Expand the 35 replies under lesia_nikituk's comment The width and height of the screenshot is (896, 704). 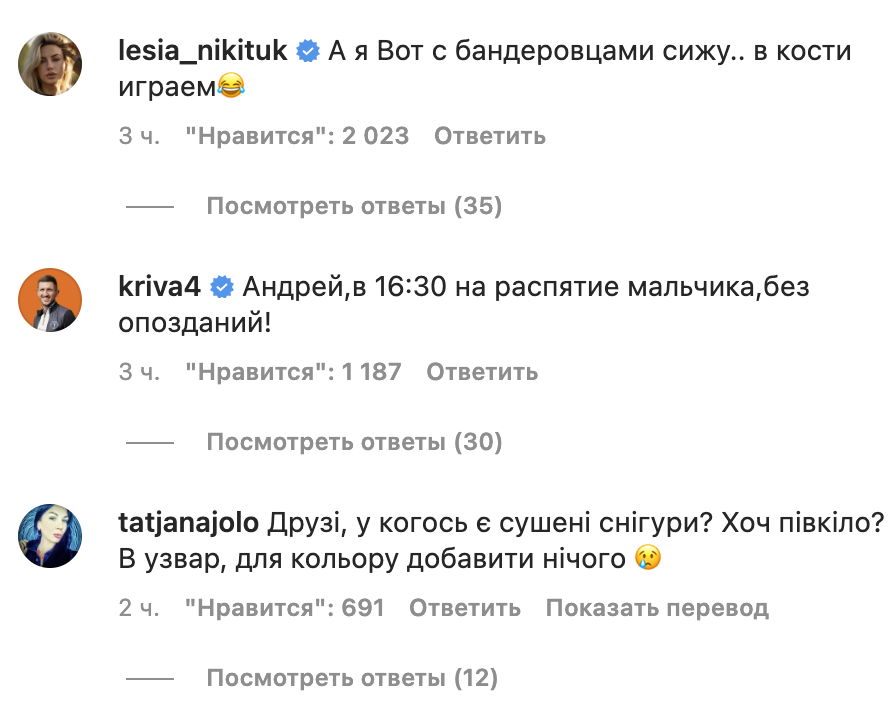pos(354,206)
